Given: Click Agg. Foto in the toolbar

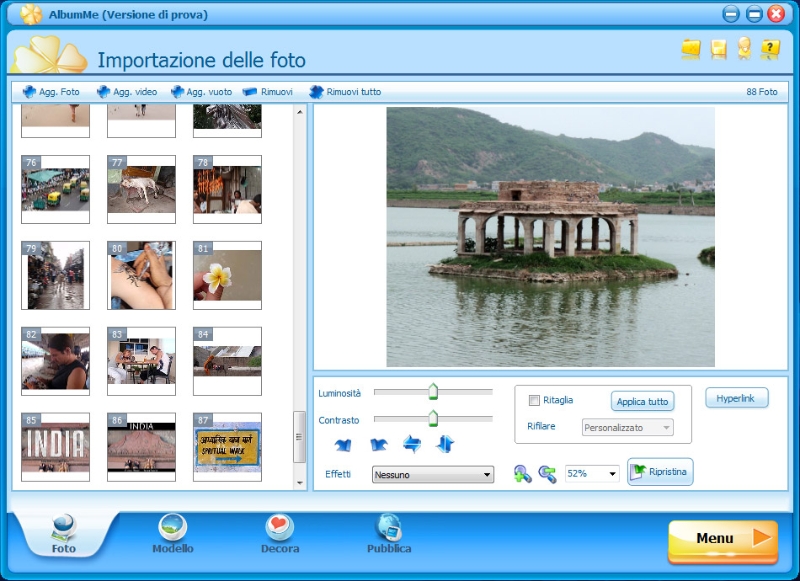Looking at the screenshot, I should (51, 92).
